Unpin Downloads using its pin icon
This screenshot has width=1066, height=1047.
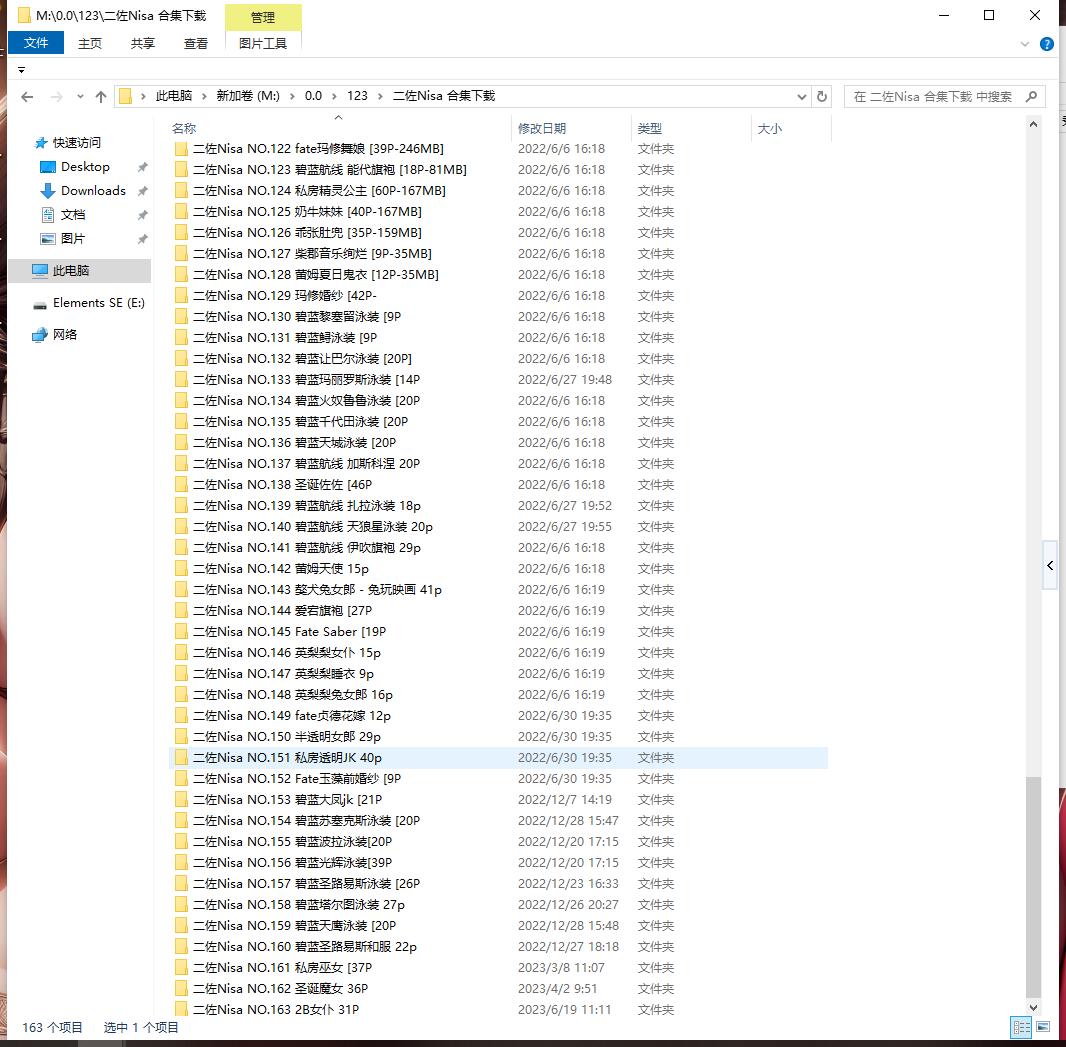coord(142,191)
